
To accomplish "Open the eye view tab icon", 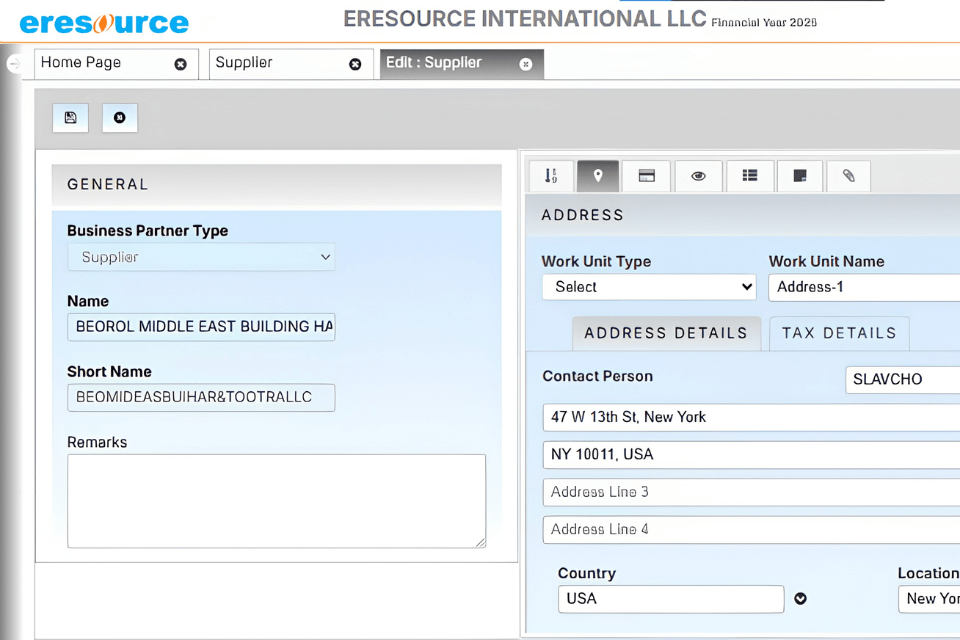I will click(x=699, y=176).
